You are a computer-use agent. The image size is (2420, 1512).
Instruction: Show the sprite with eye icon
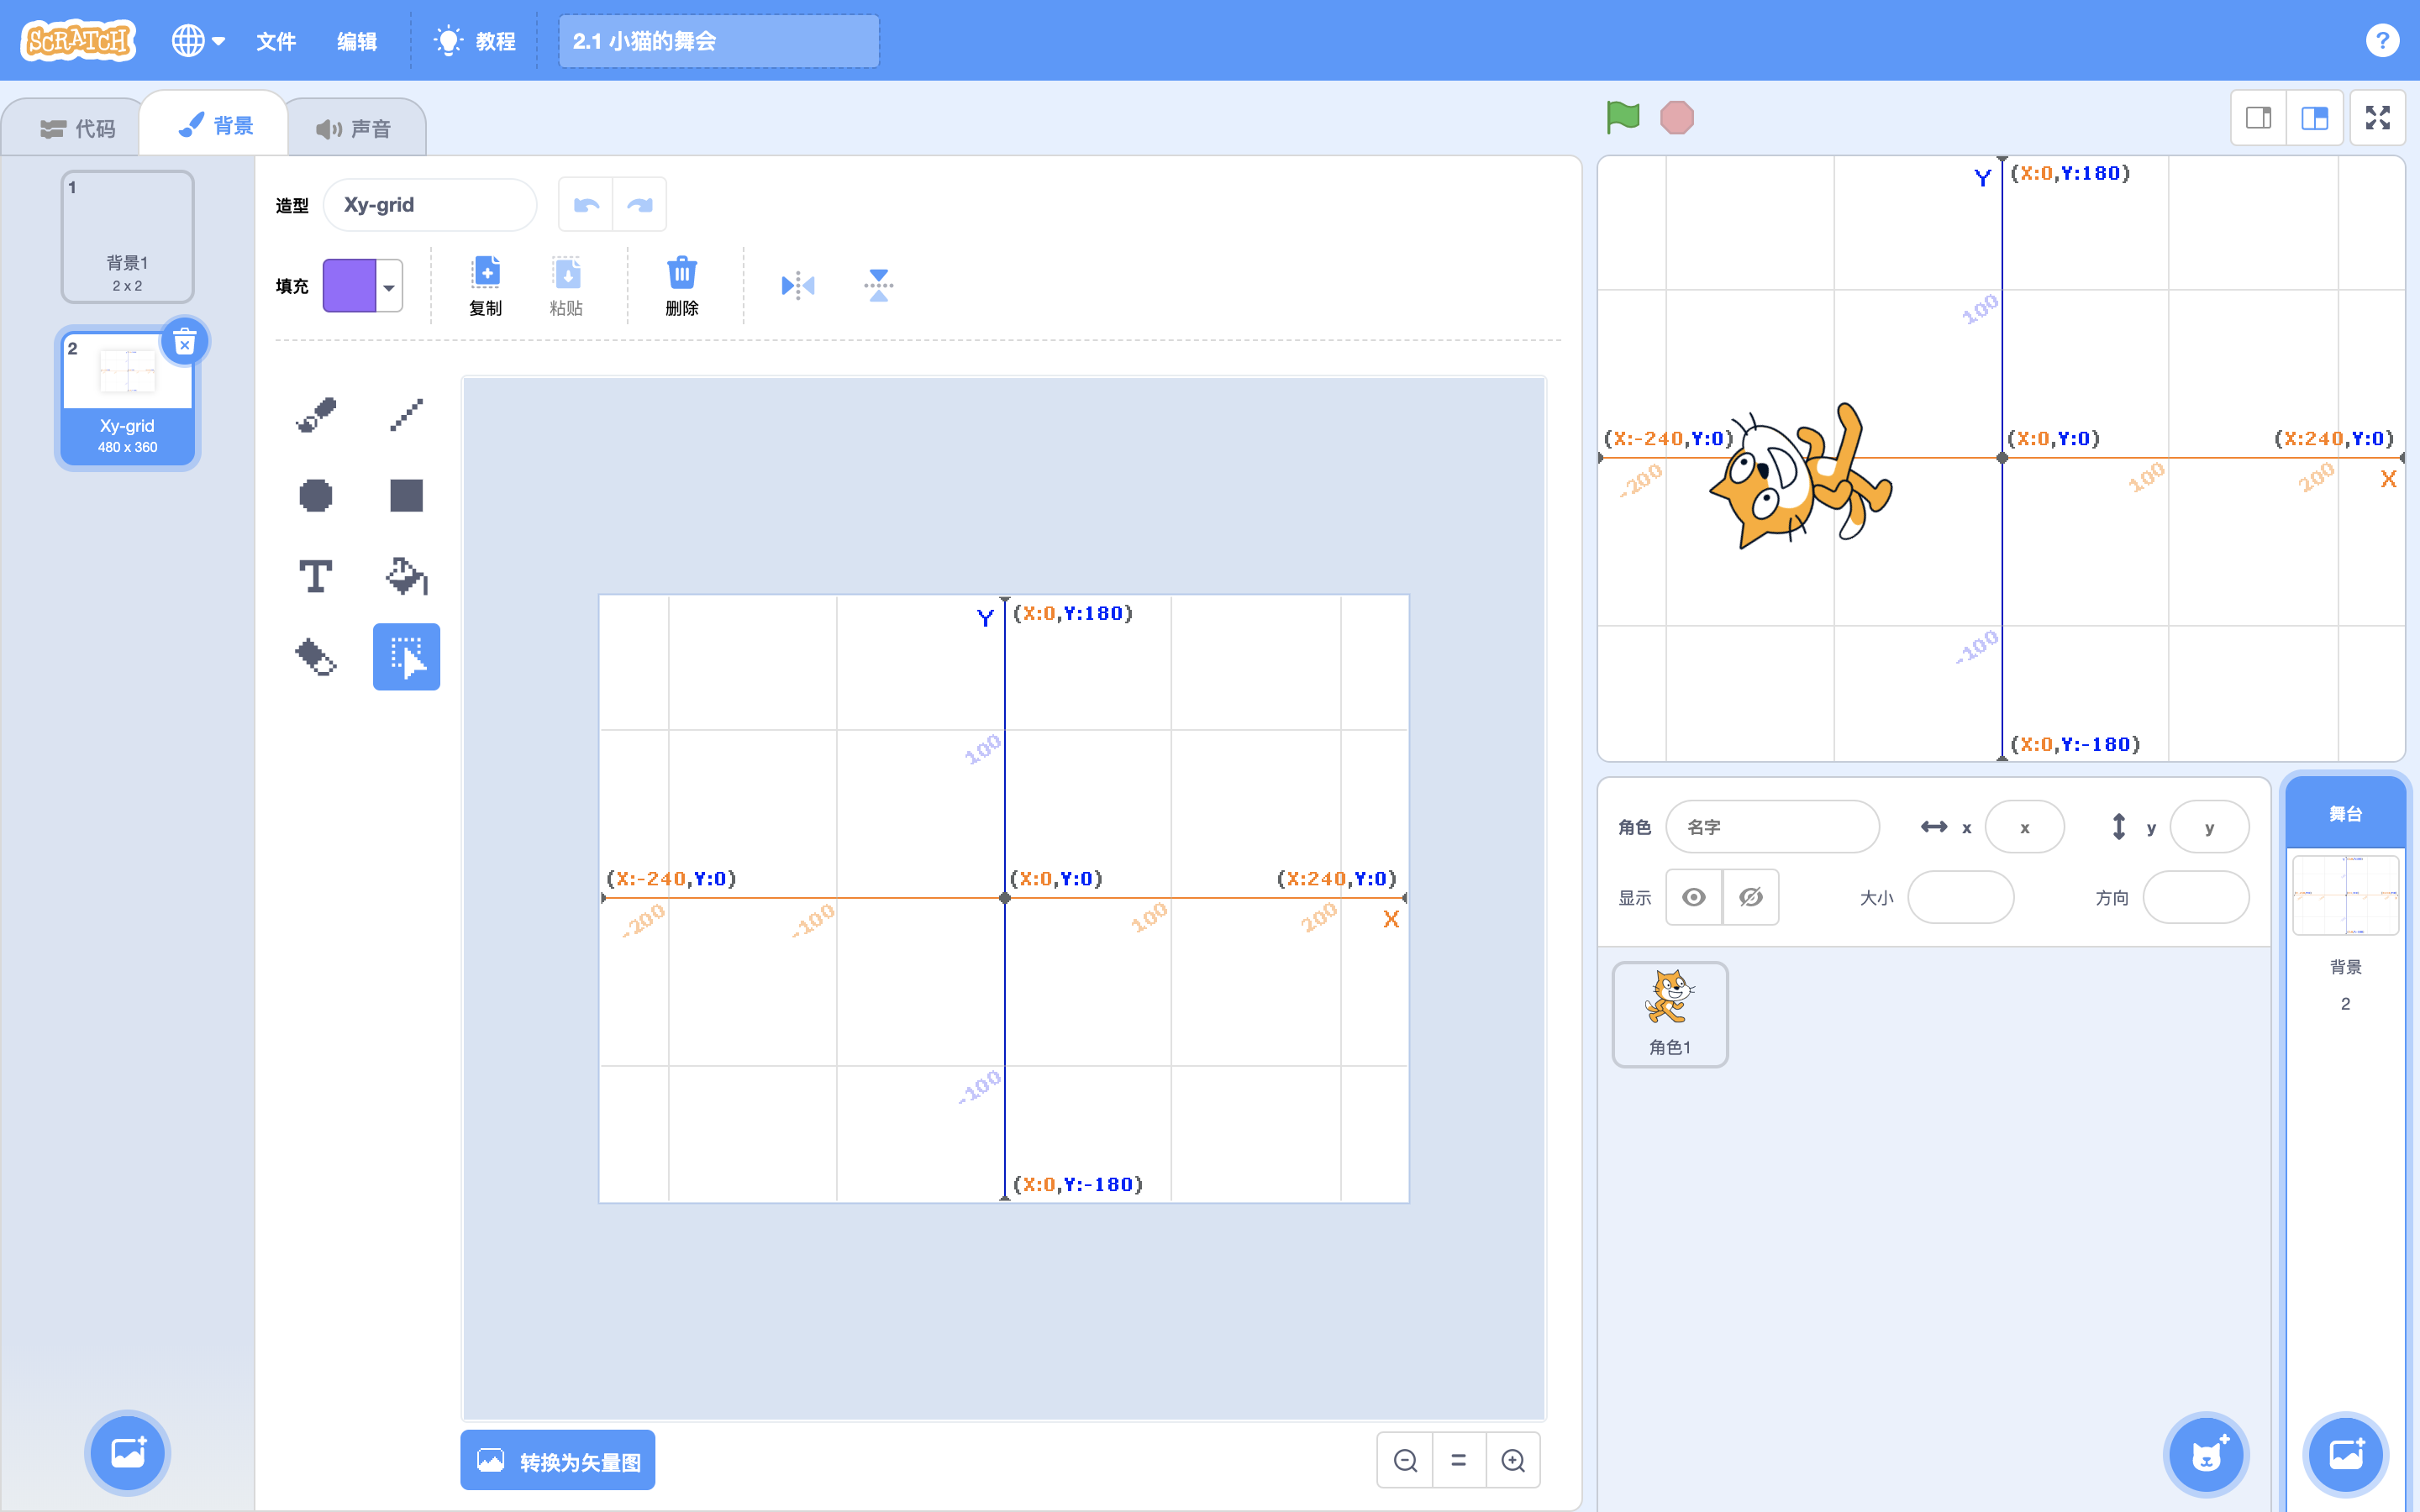pyautogui.click(x=1694, y=897)
